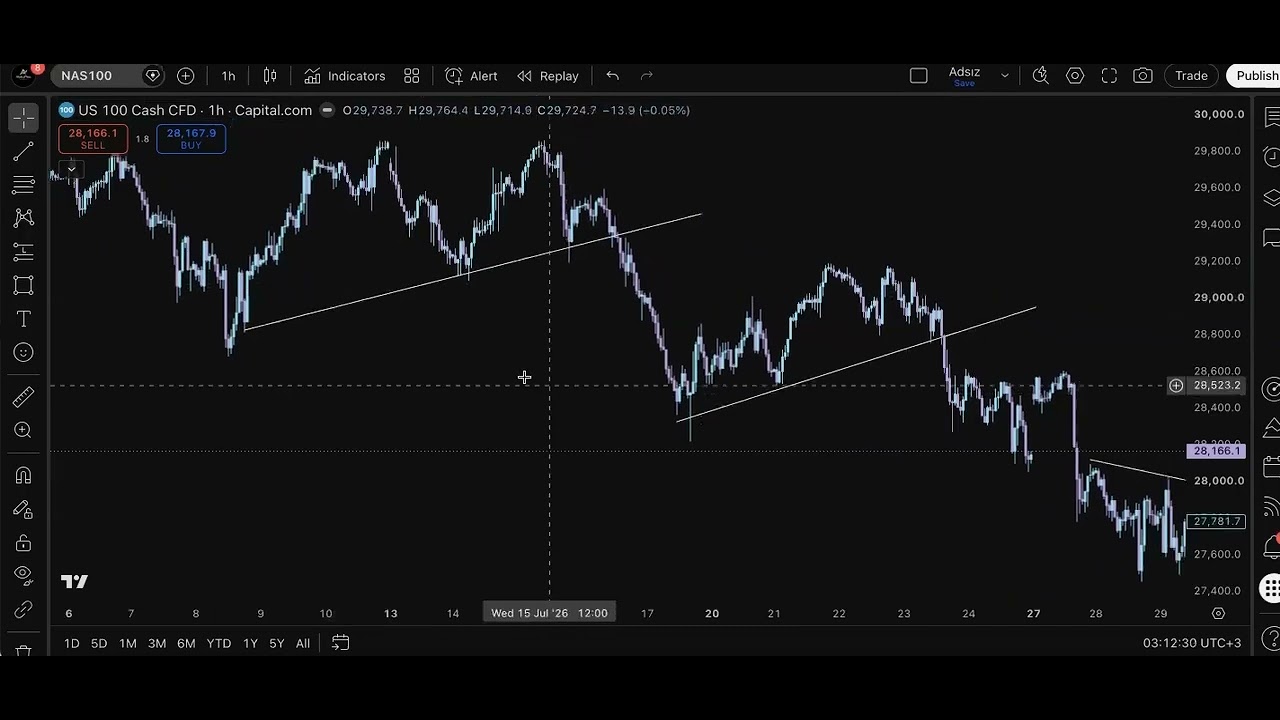Select the 1D time range
The height and width of the screenshot is (720, 1280).
(x=72, y=643)
